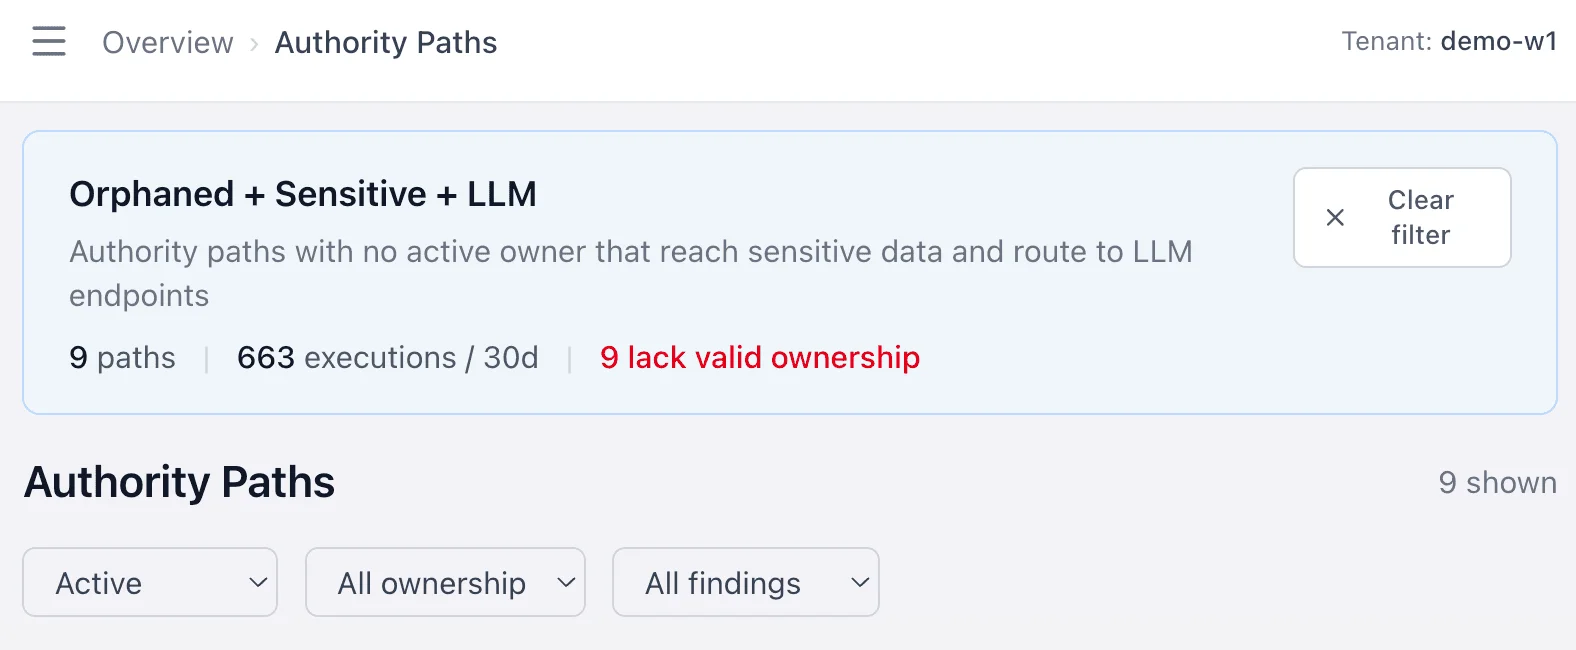Image resolution: width=1576 pixels, height=650 pixels.
Task: Click the 9 shown counter label
Action: pos(1497,482)
